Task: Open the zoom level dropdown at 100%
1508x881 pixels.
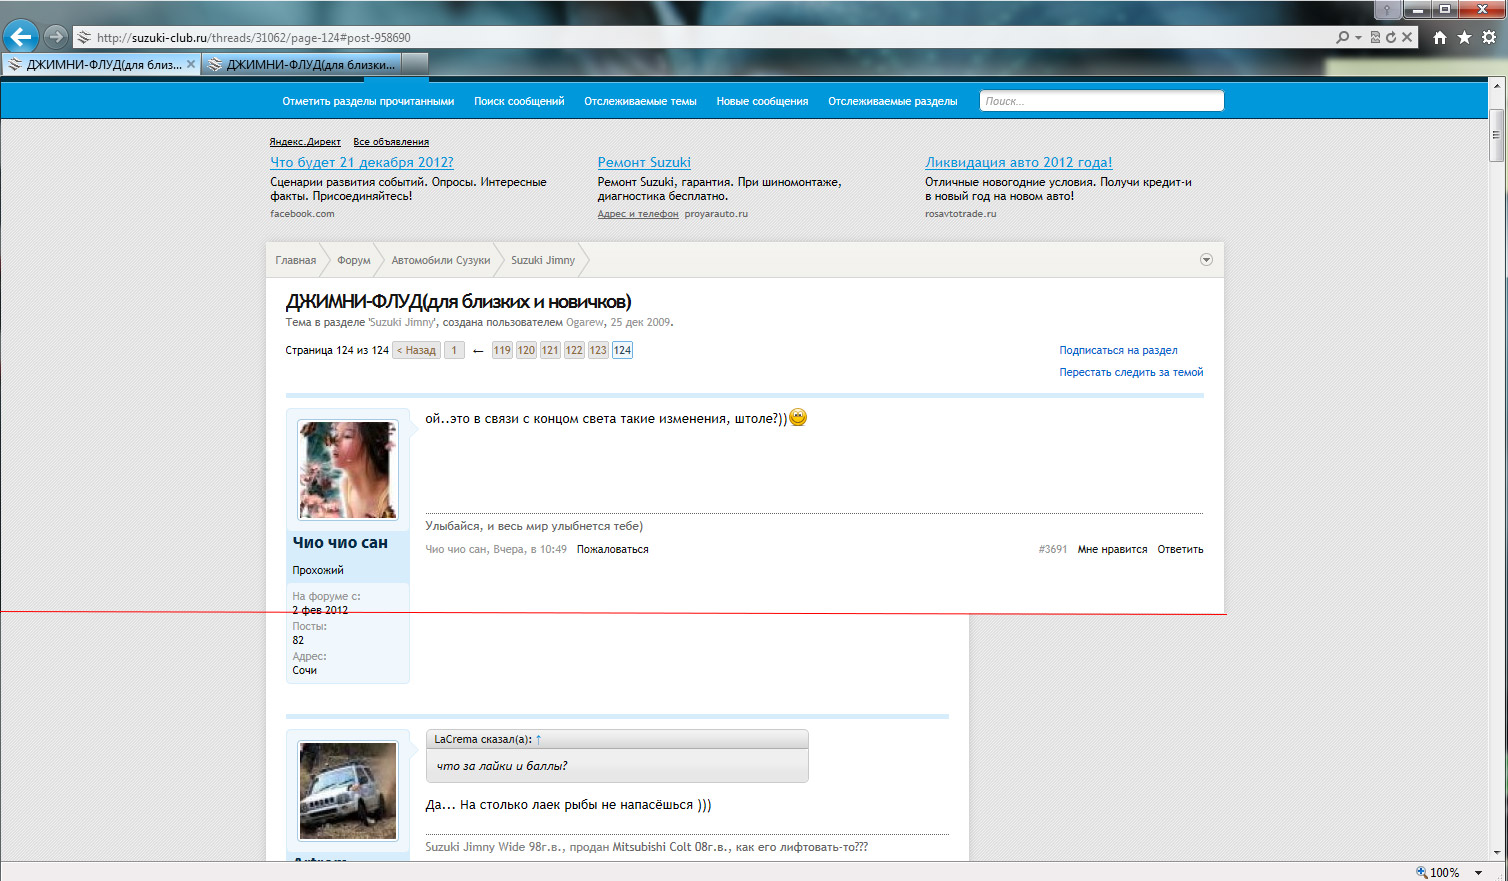Action: click(x=1478, y=873)
